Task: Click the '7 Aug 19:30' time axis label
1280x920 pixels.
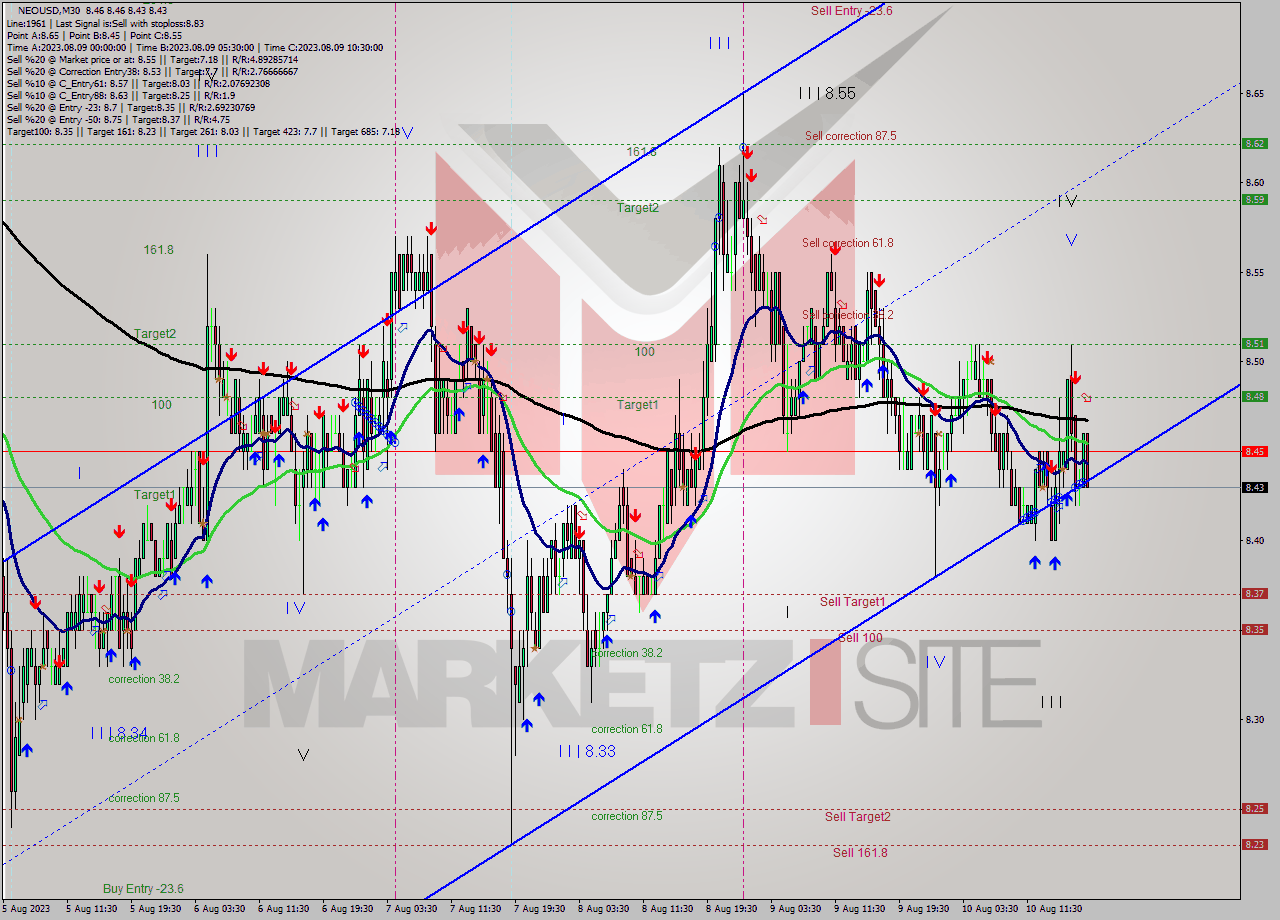Action: 540,909
